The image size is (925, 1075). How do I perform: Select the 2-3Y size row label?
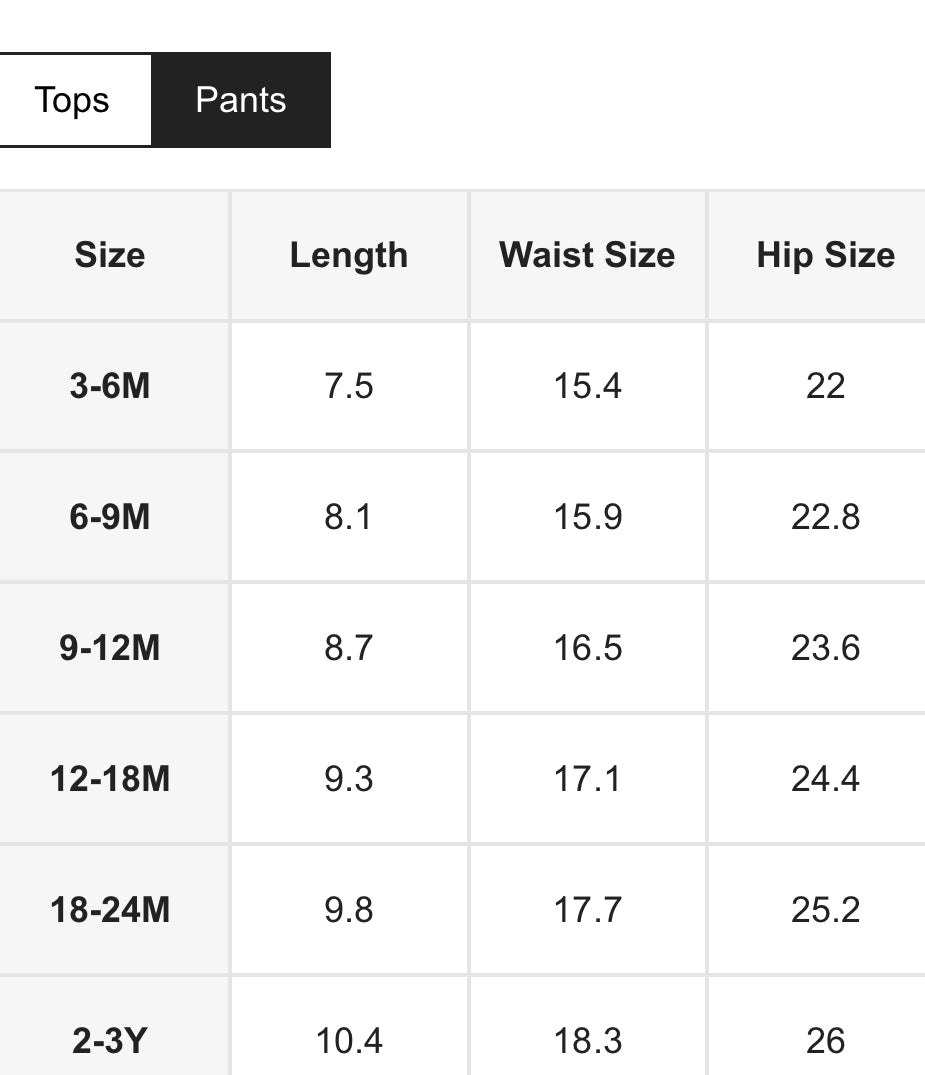click(x=110, y=1041)
